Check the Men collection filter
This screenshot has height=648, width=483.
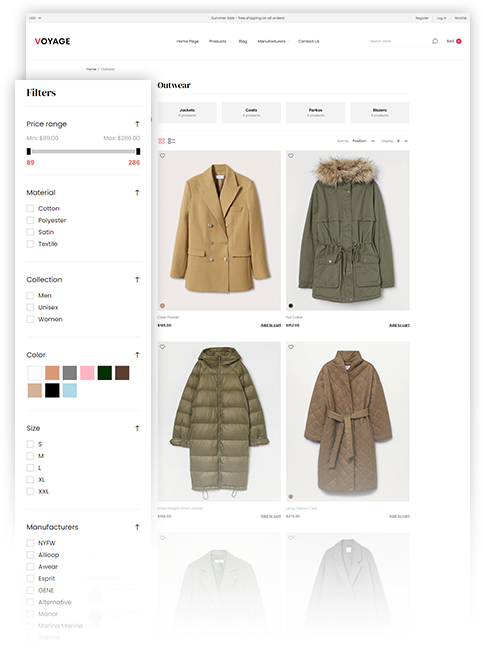click(x=30, y=295)
